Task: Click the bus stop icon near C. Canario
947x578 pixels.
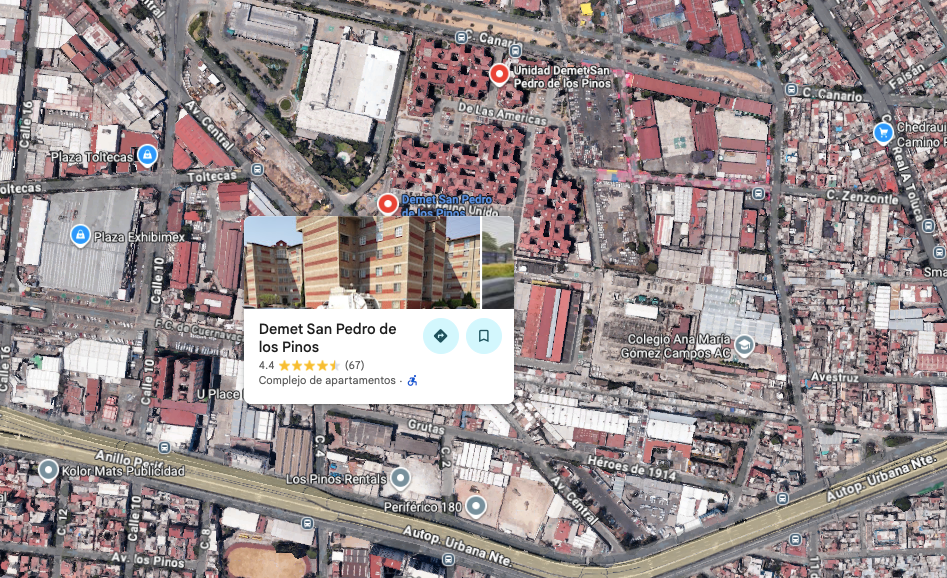Action: click(791, 89)
